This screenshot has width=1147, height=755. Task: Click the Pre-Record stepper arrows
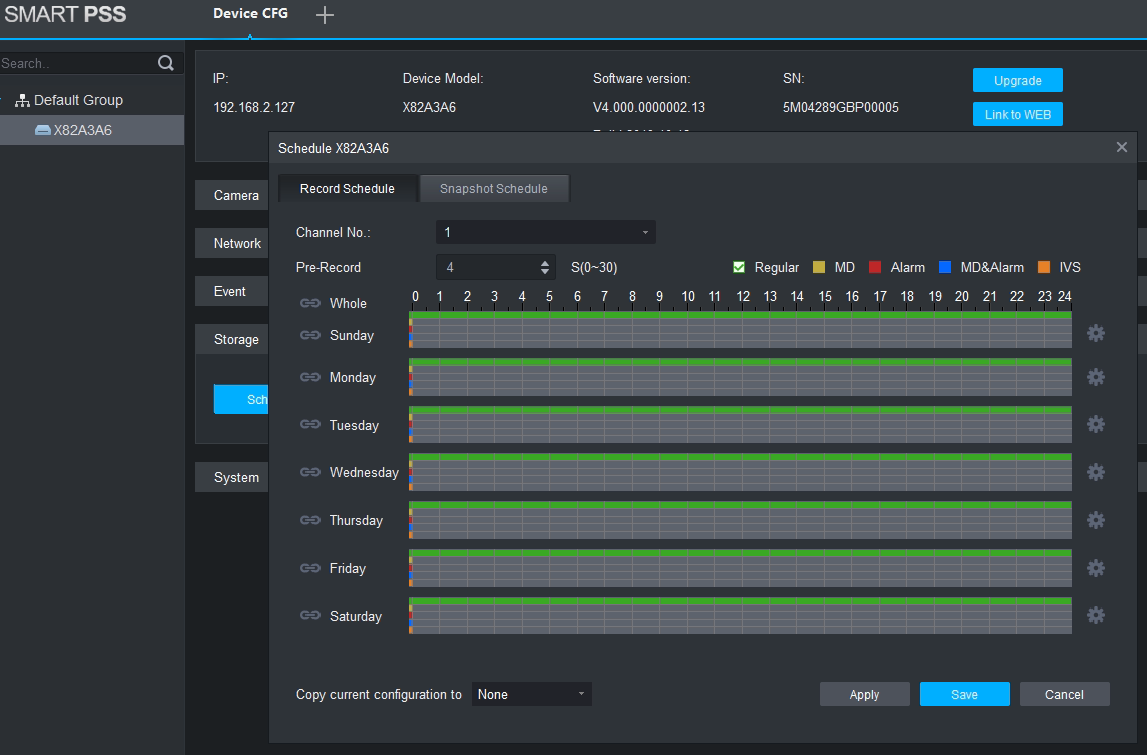545,267
